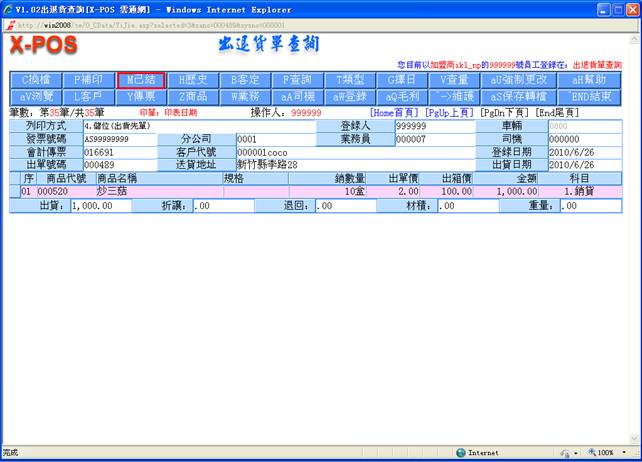Go to first record via Home首頁

pyautogui.click(x=395, y=113)
